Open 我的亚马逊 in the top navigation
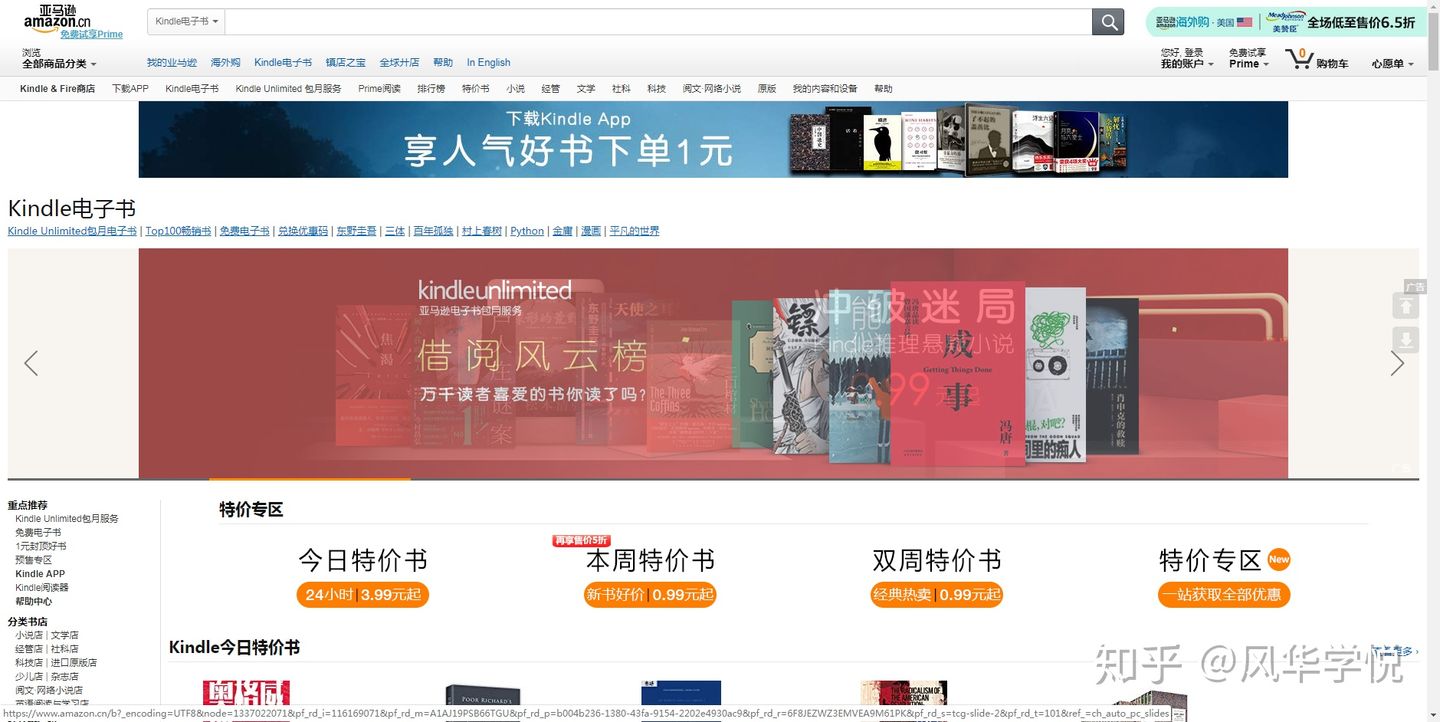Viewport: 1440px width, 722px height. point(172,62)
